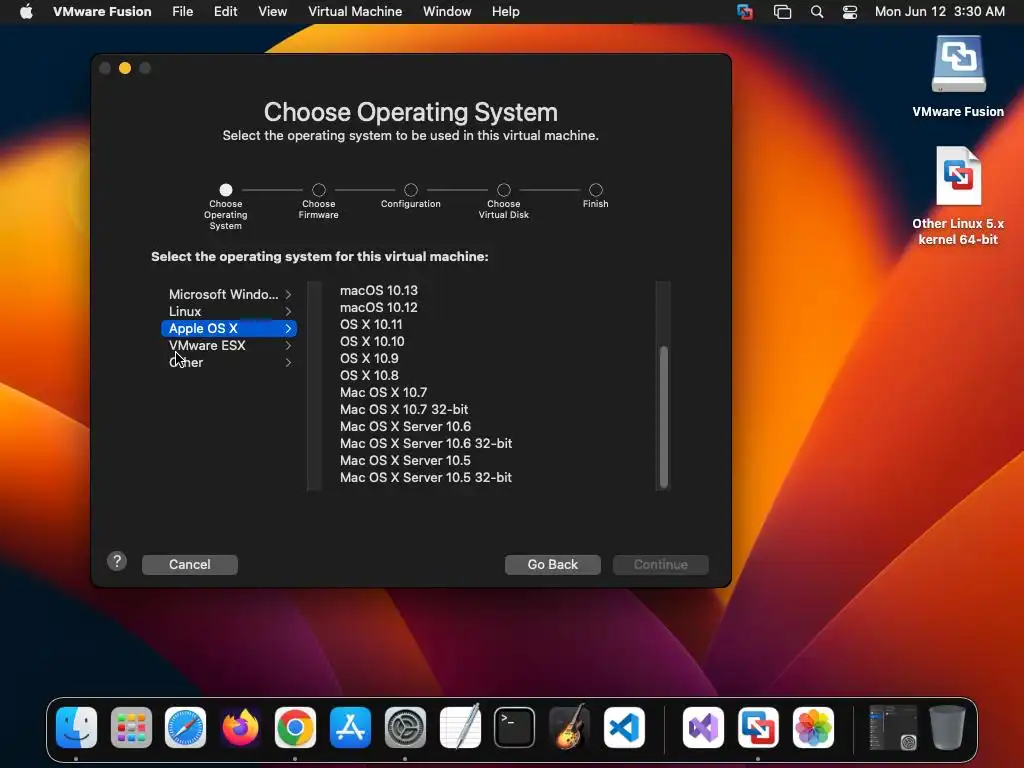The width and height of the screenshot is (1024, 768).
Task: Open the recent screenshot stack in dock
Action: tap(892, 727)
